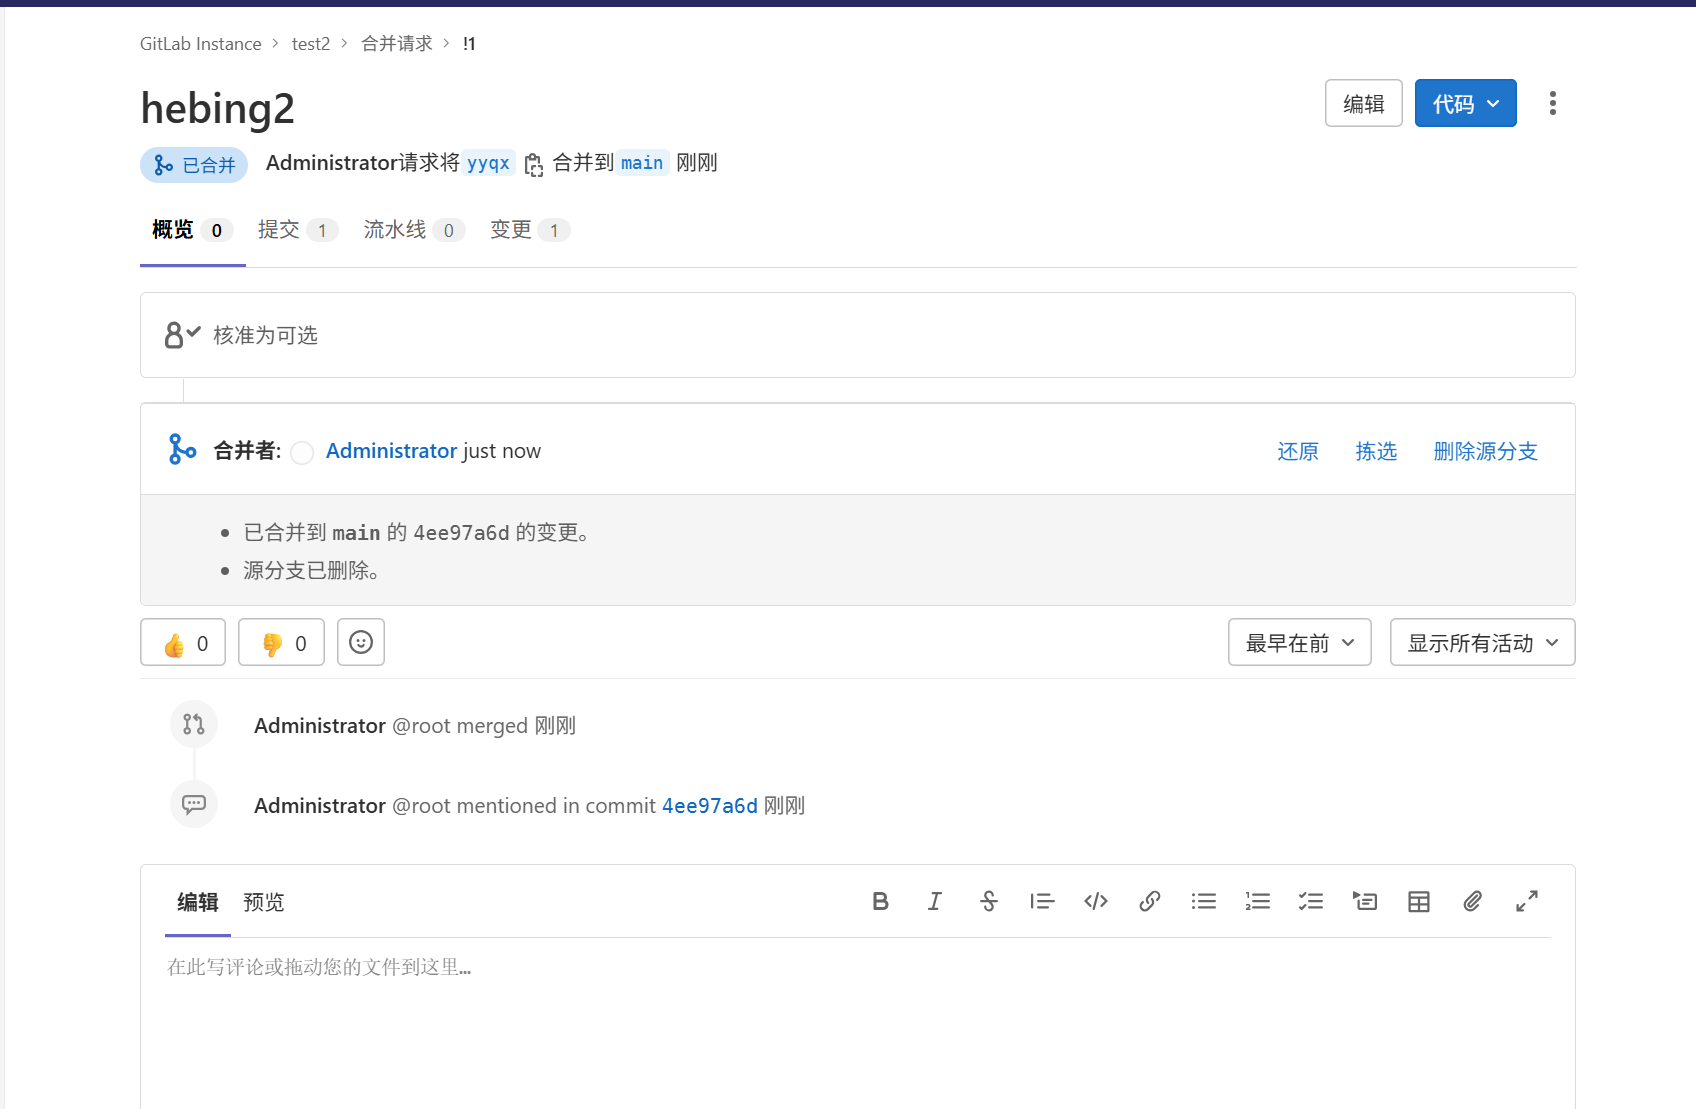Click the 源分支已删除 text line
The image size is (1696, 1109).
click(x=311, y=571)
